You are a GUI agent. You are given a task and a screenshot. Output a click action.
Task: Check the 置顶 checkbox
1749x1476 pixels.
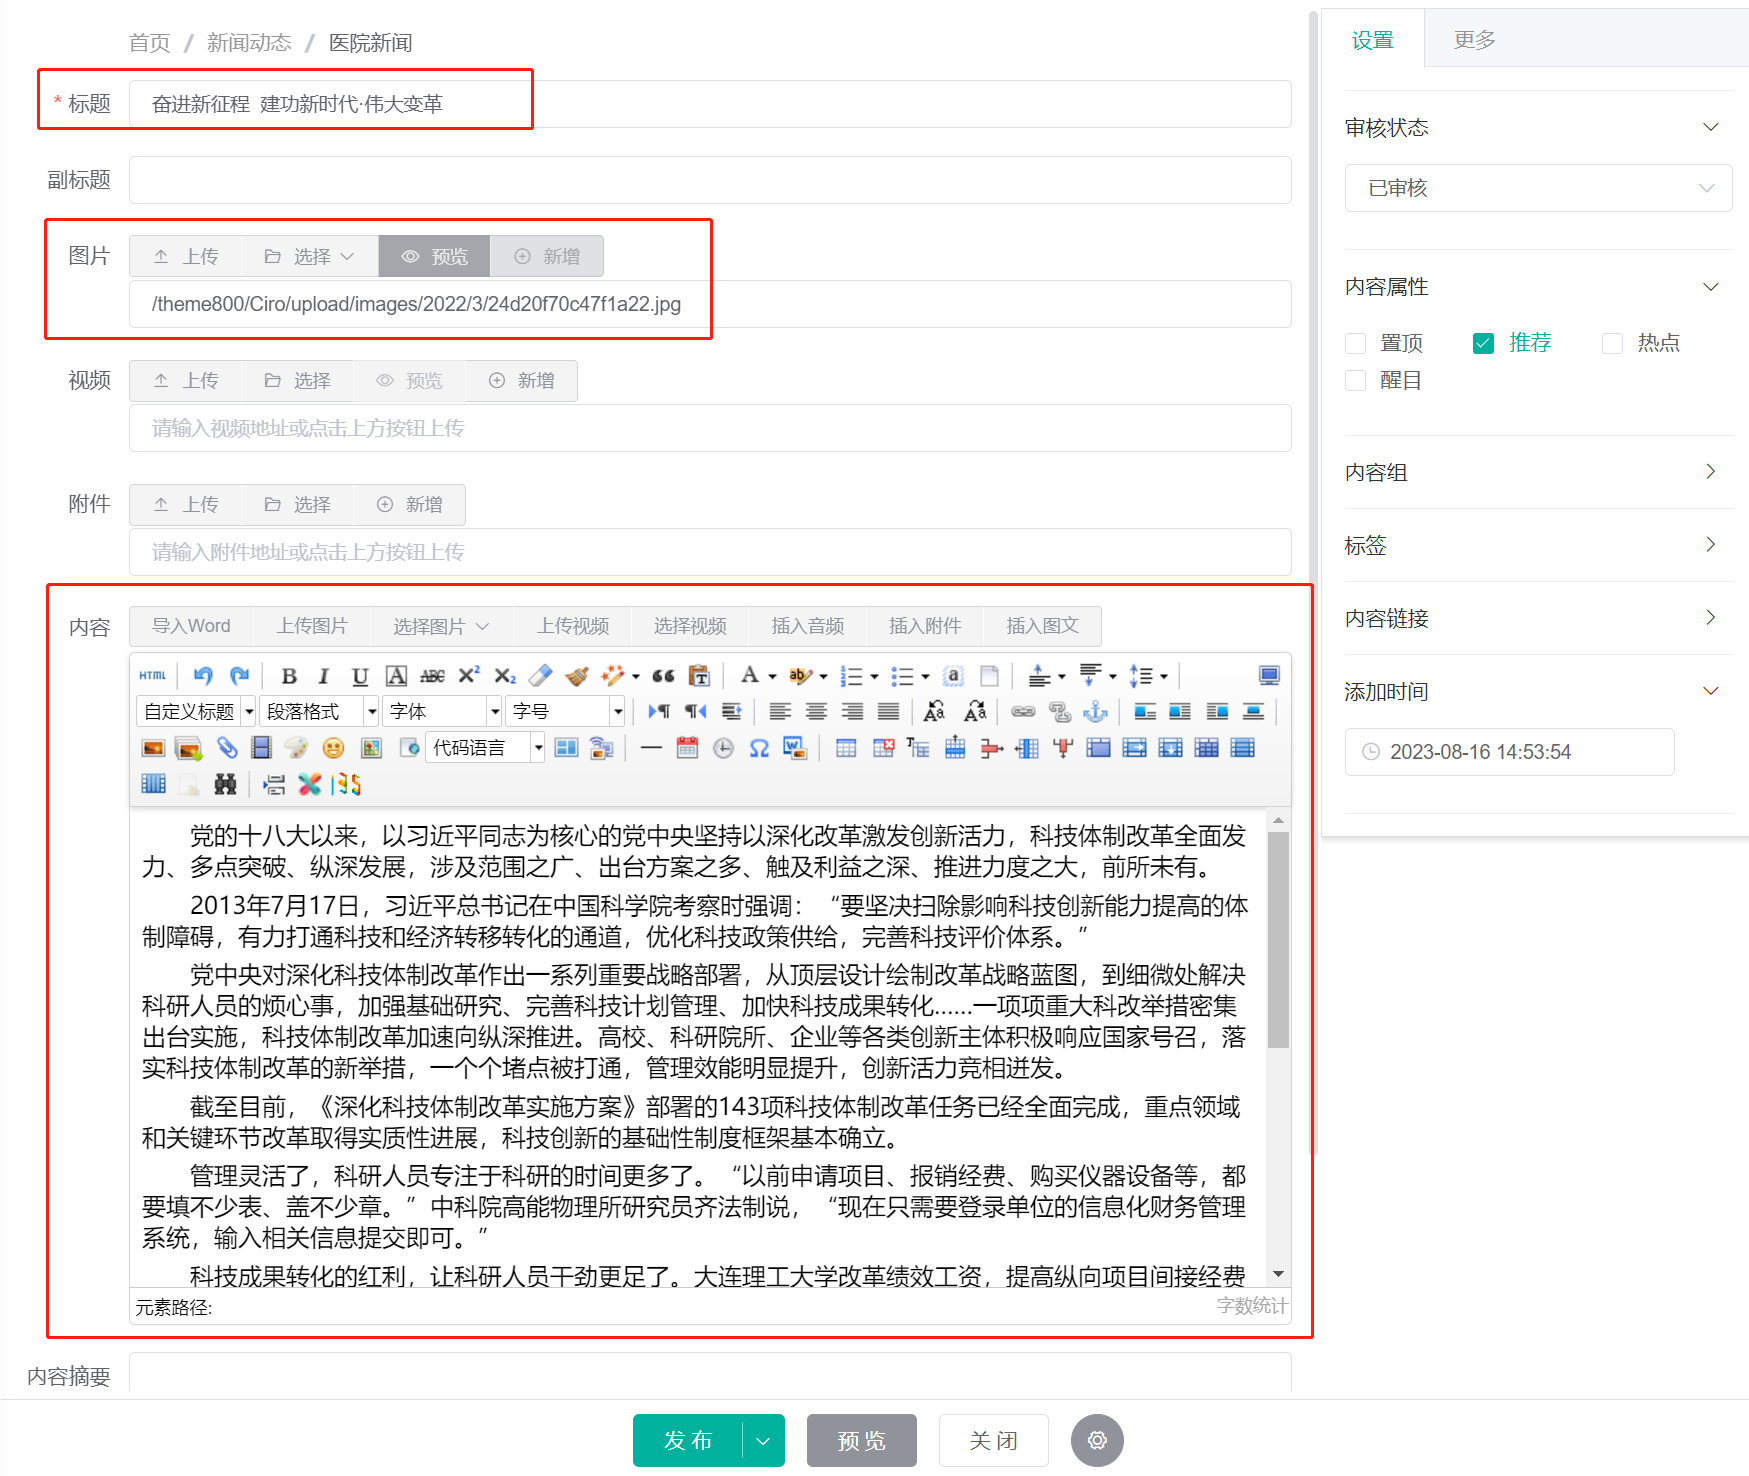(1355, 343)
